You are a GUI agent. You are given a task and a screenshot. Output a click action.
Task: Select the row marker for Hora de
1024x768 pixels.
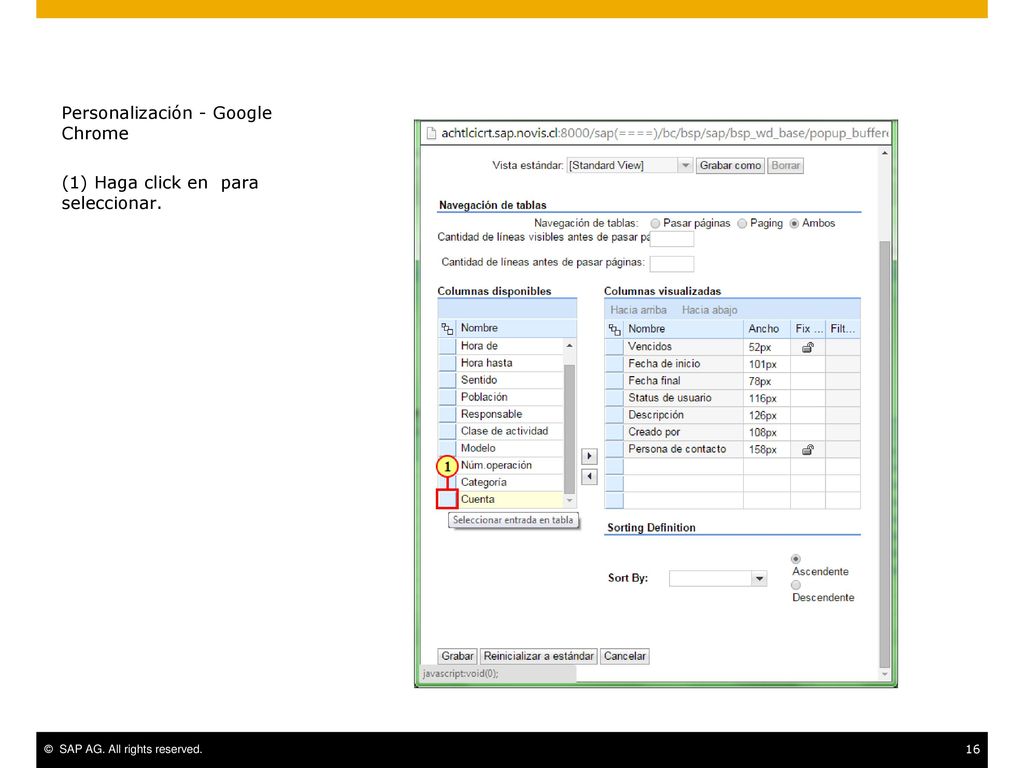pyautogui.click(x=447, y=346)
